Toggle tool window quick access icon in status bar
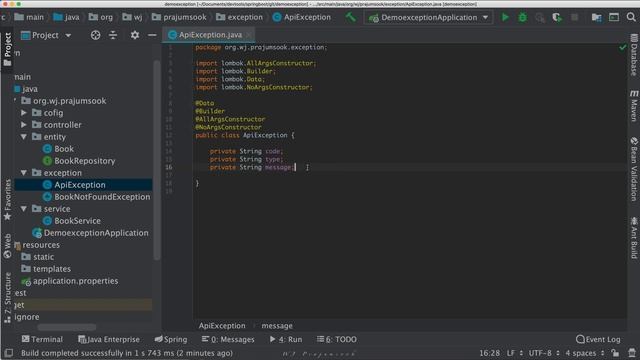 tap(9, 353)
